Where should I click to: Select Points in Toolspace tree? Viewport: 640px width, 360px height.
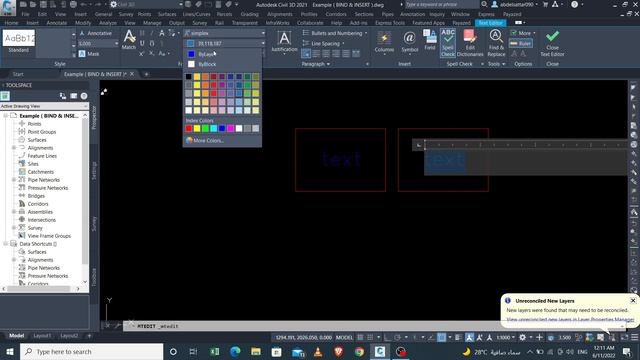click(34, 124)
